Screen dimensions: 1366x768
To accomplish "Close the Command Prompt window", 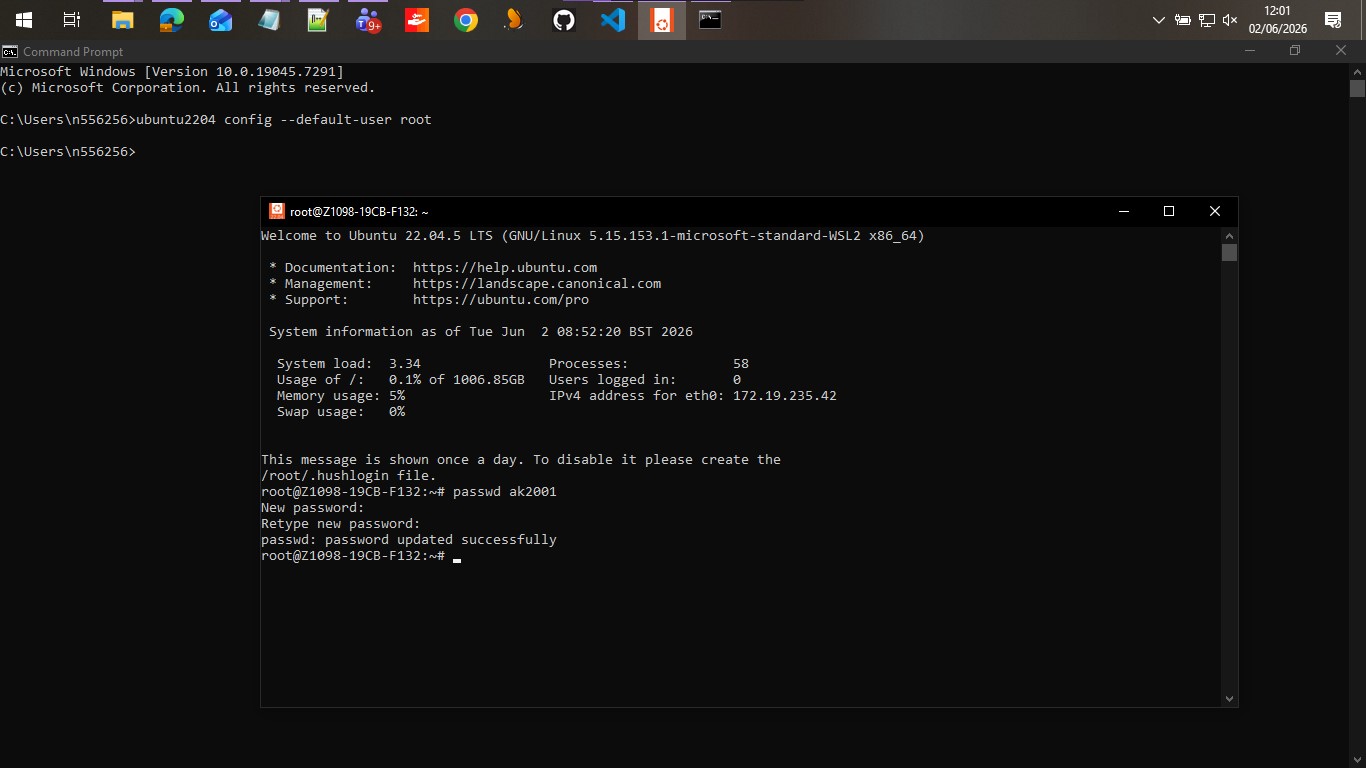I will click(1342, 51).
